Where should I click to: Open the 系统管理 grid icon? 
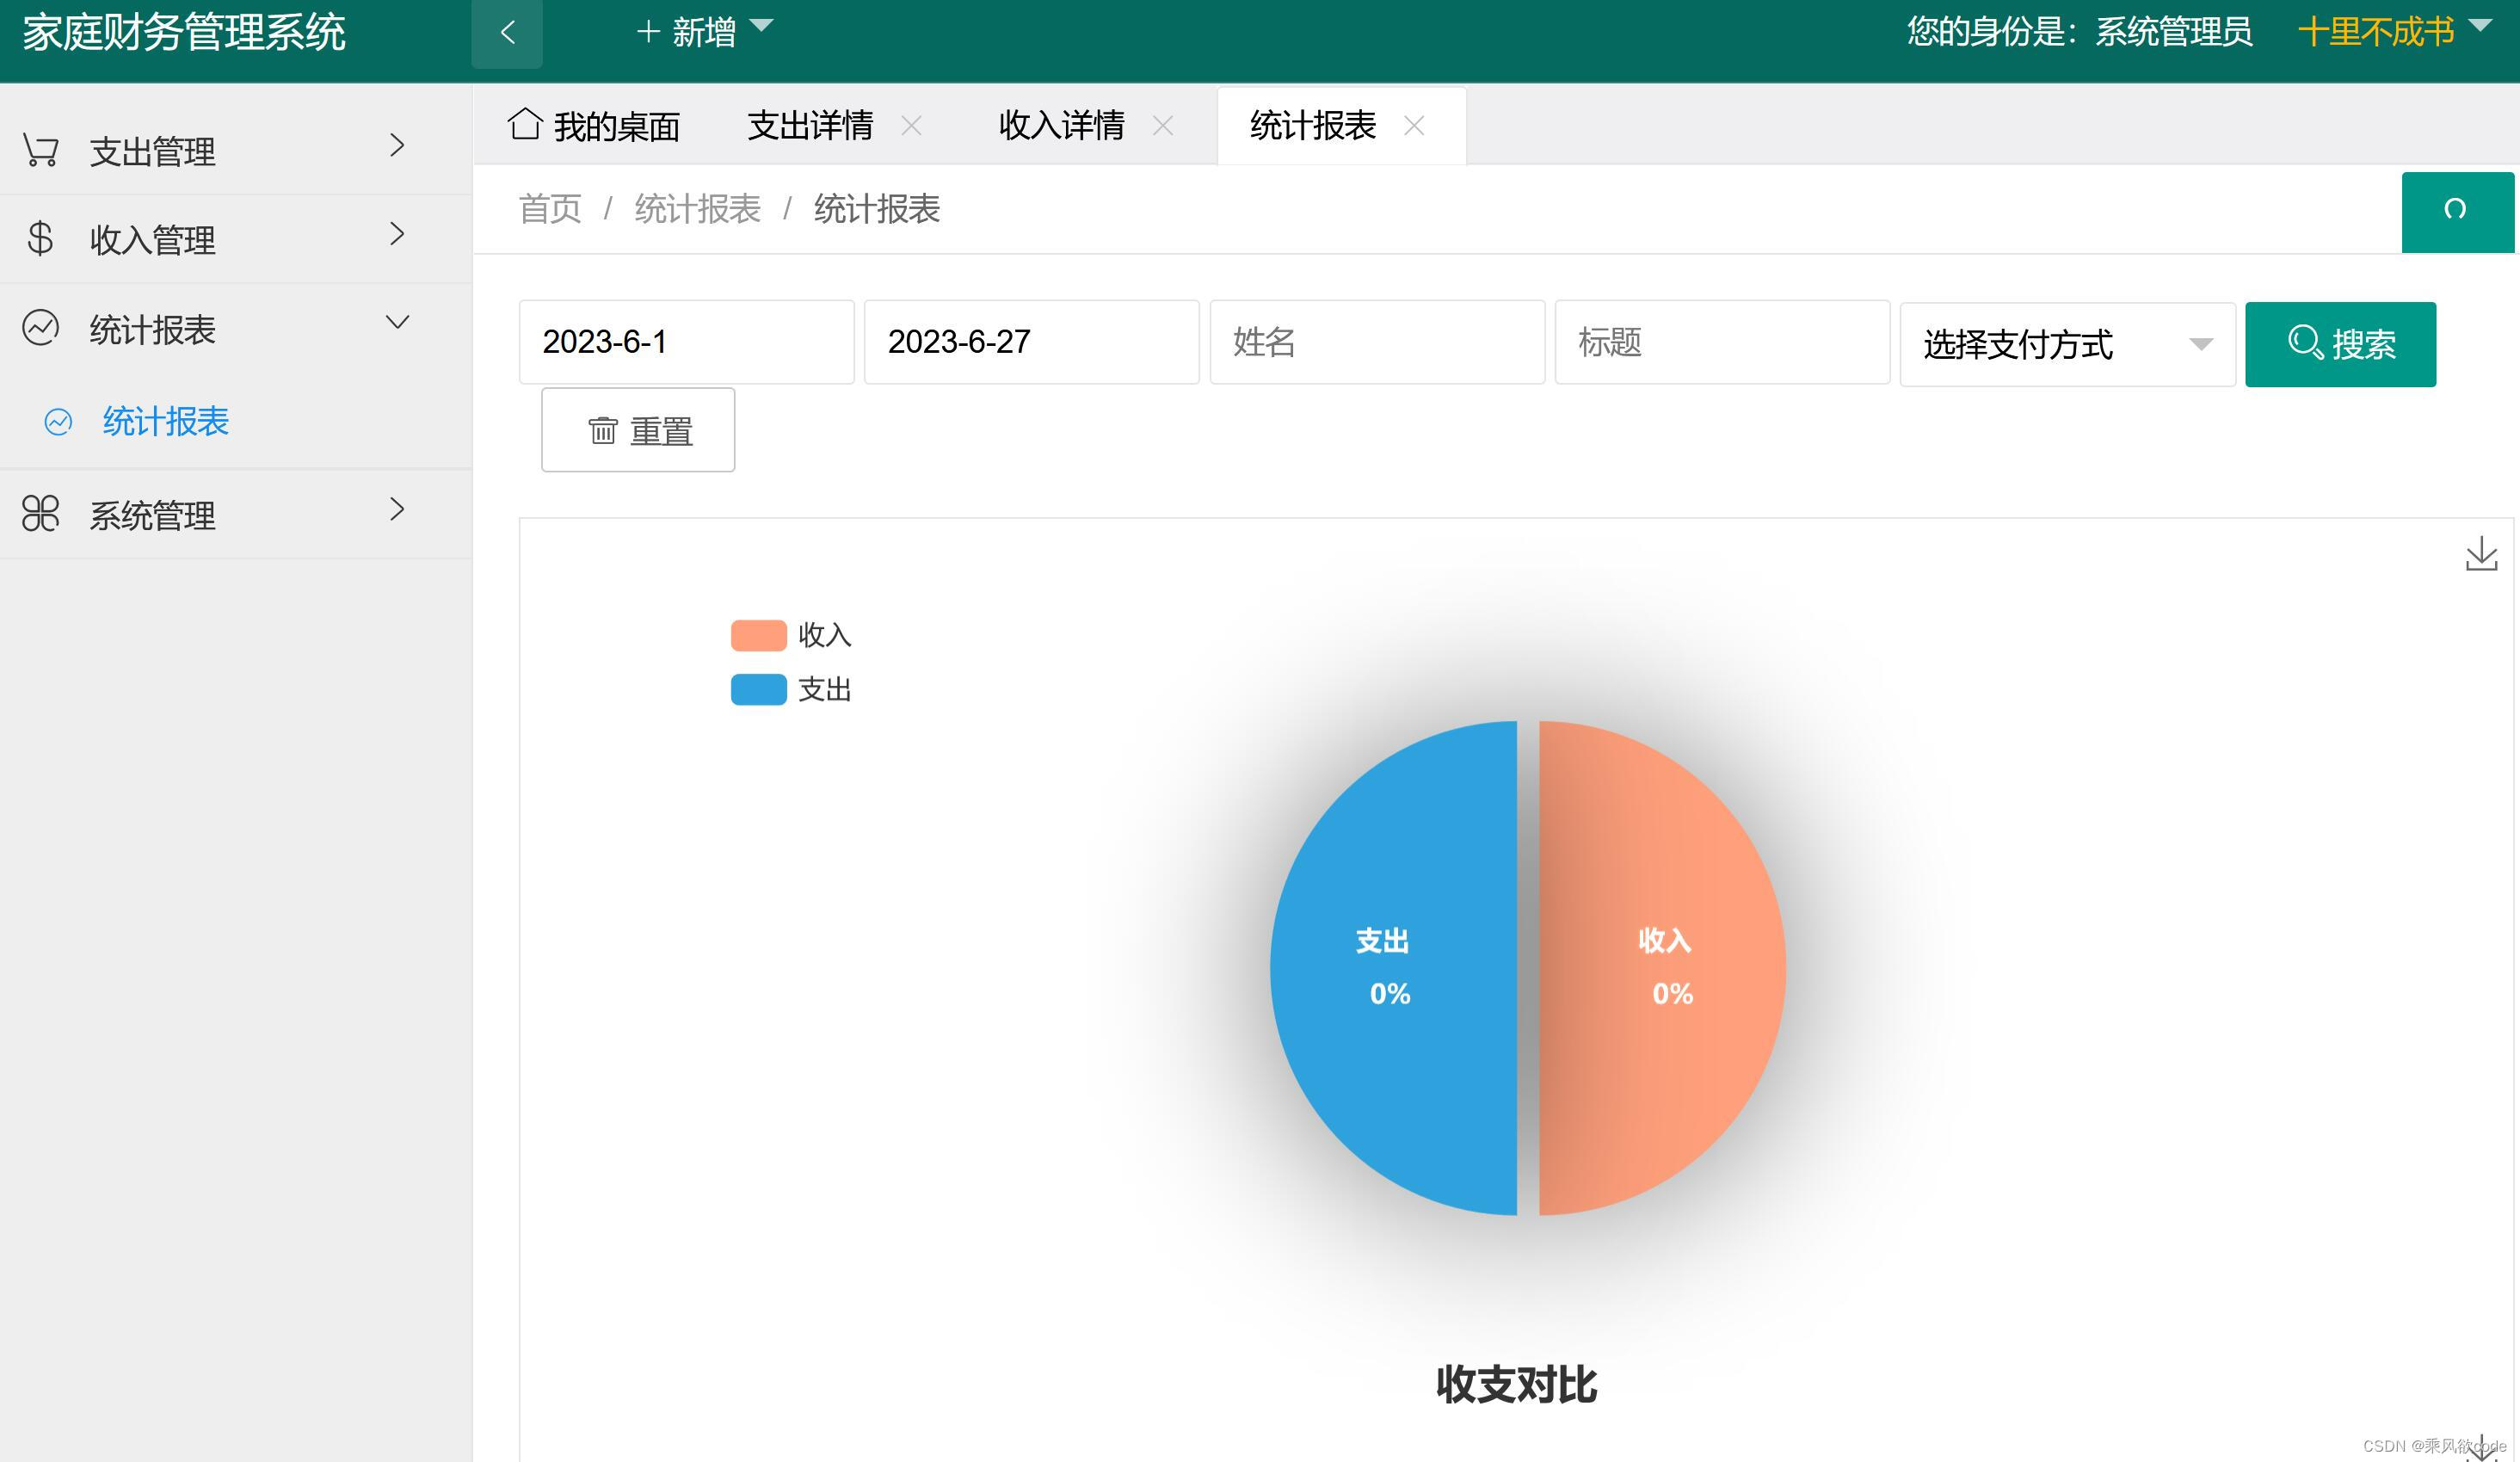[41, 513]
